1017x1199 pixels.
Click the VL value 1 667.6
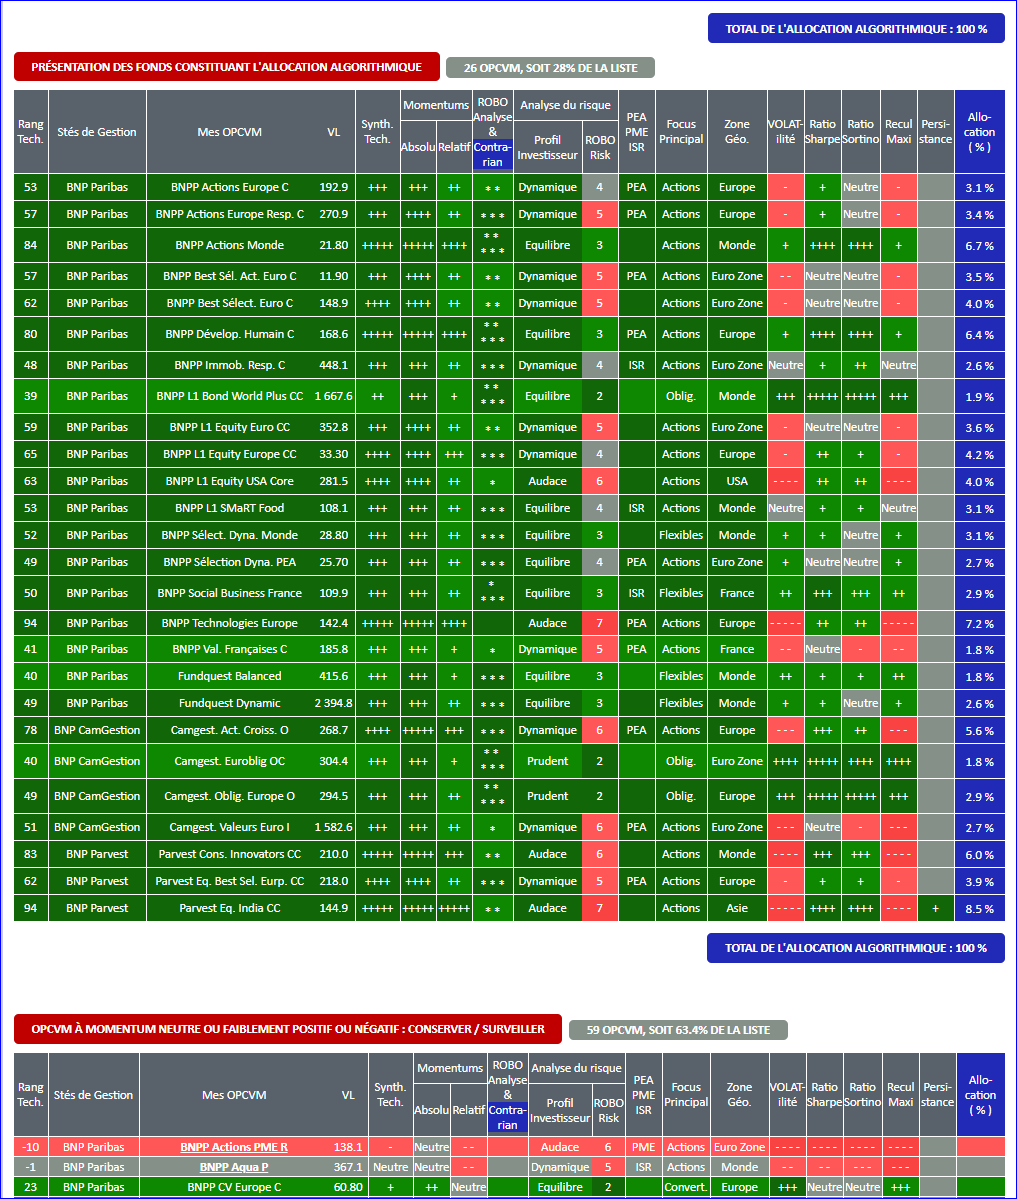[x=333, y=396]
